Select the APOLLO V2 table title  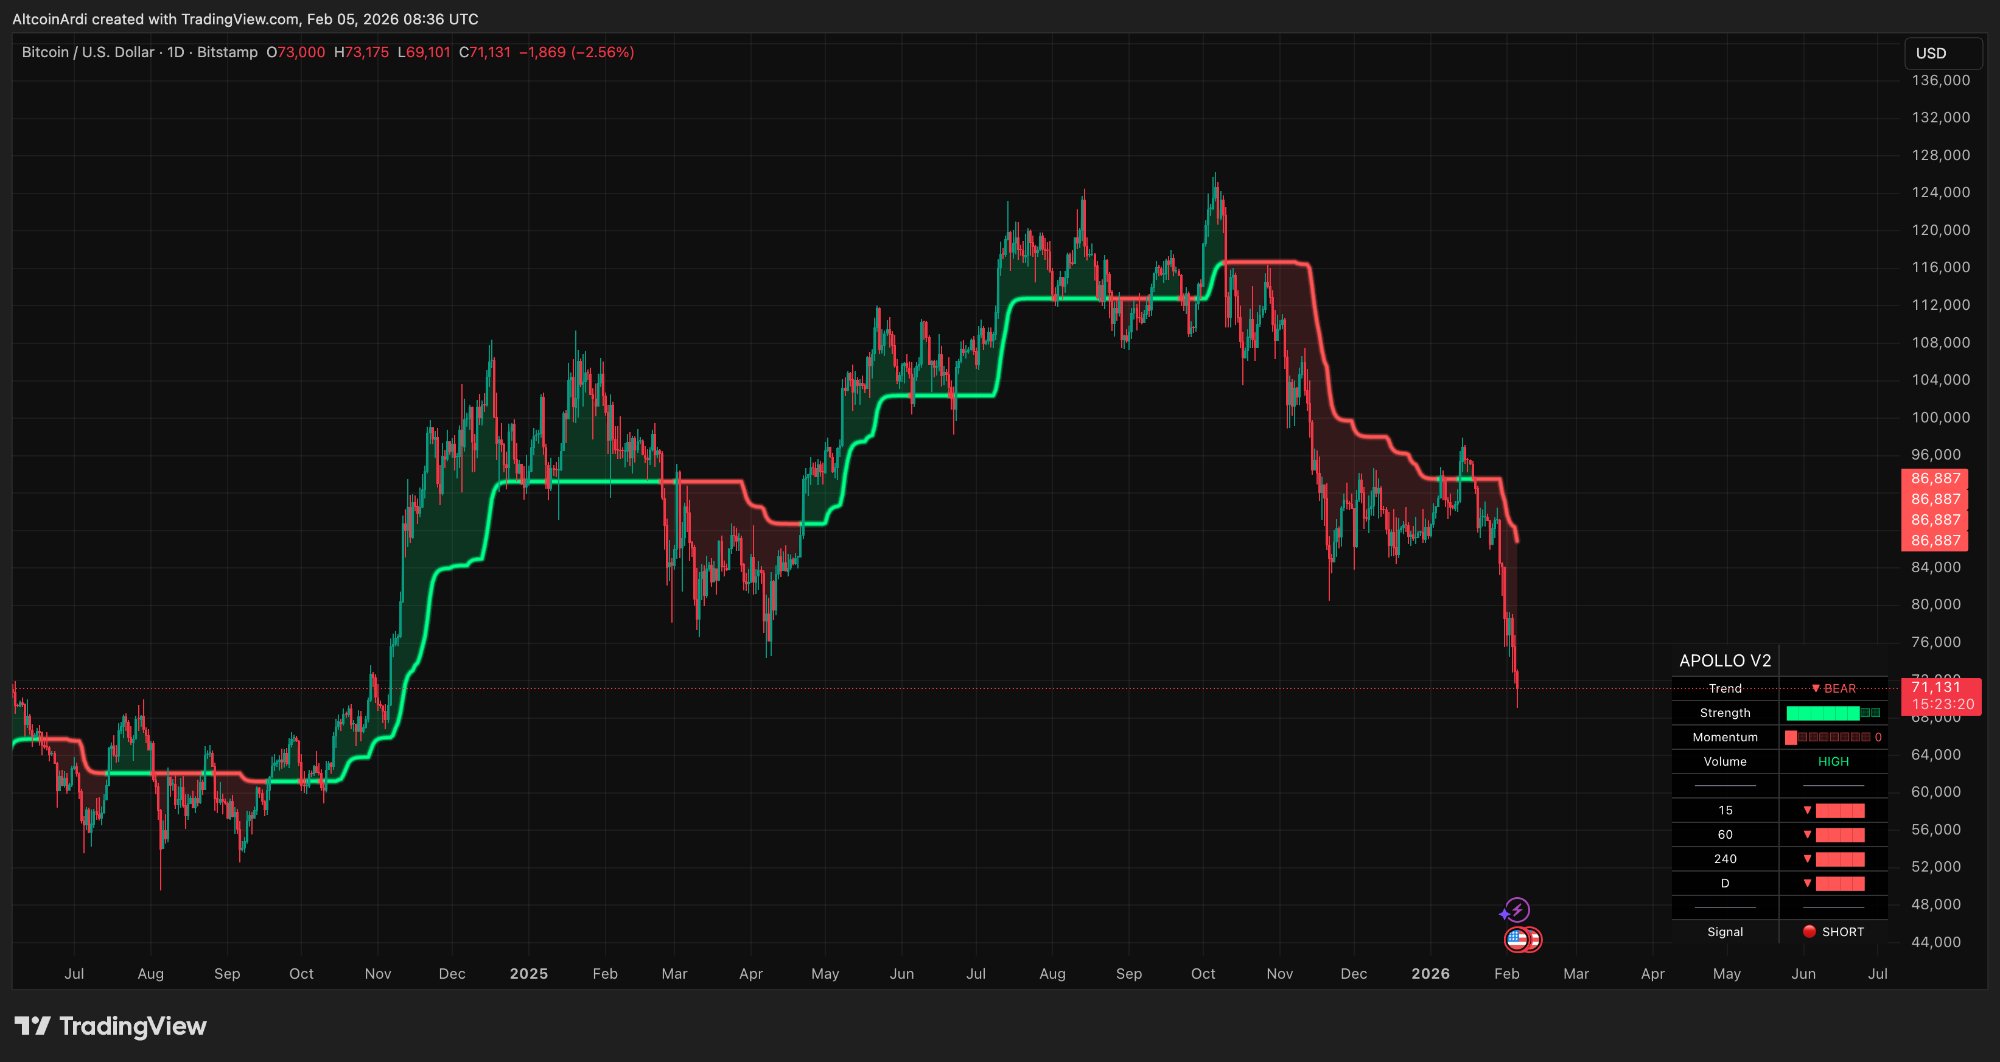[x=1725, y=661]
